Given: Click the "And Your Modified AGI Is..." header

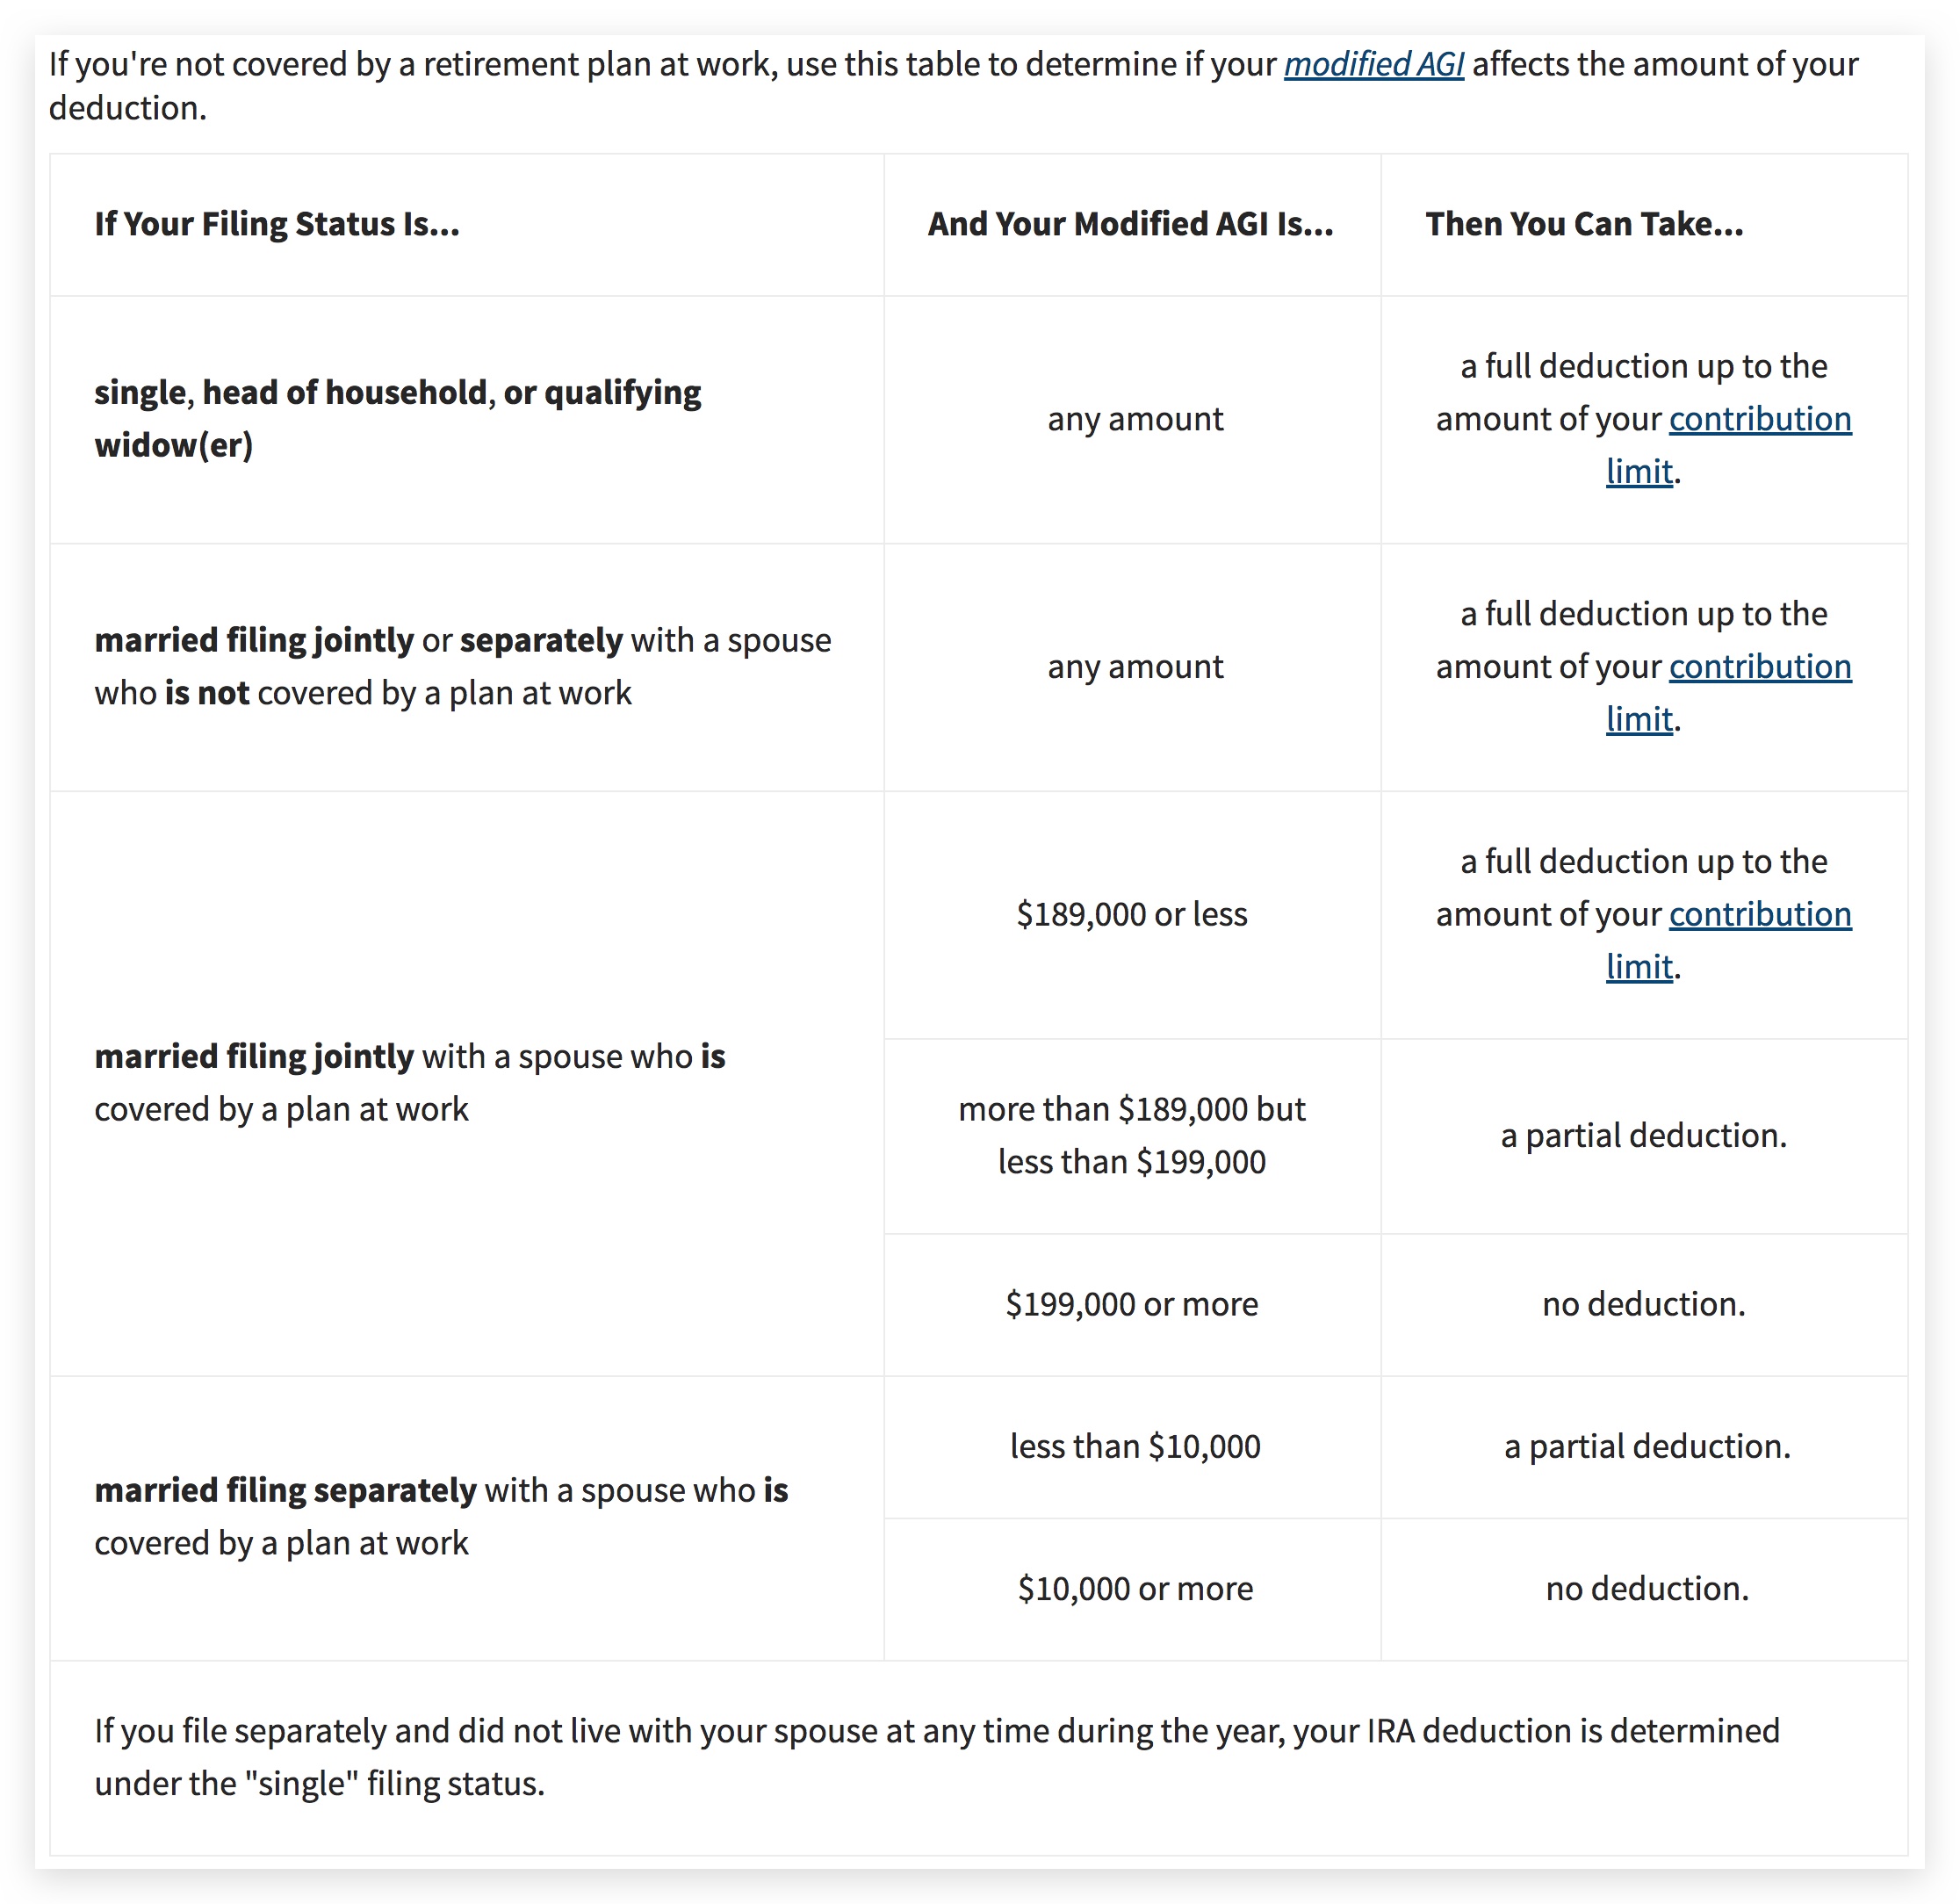Looking at the screenshot, I should pyautogui.click(x=1130, y=224).
